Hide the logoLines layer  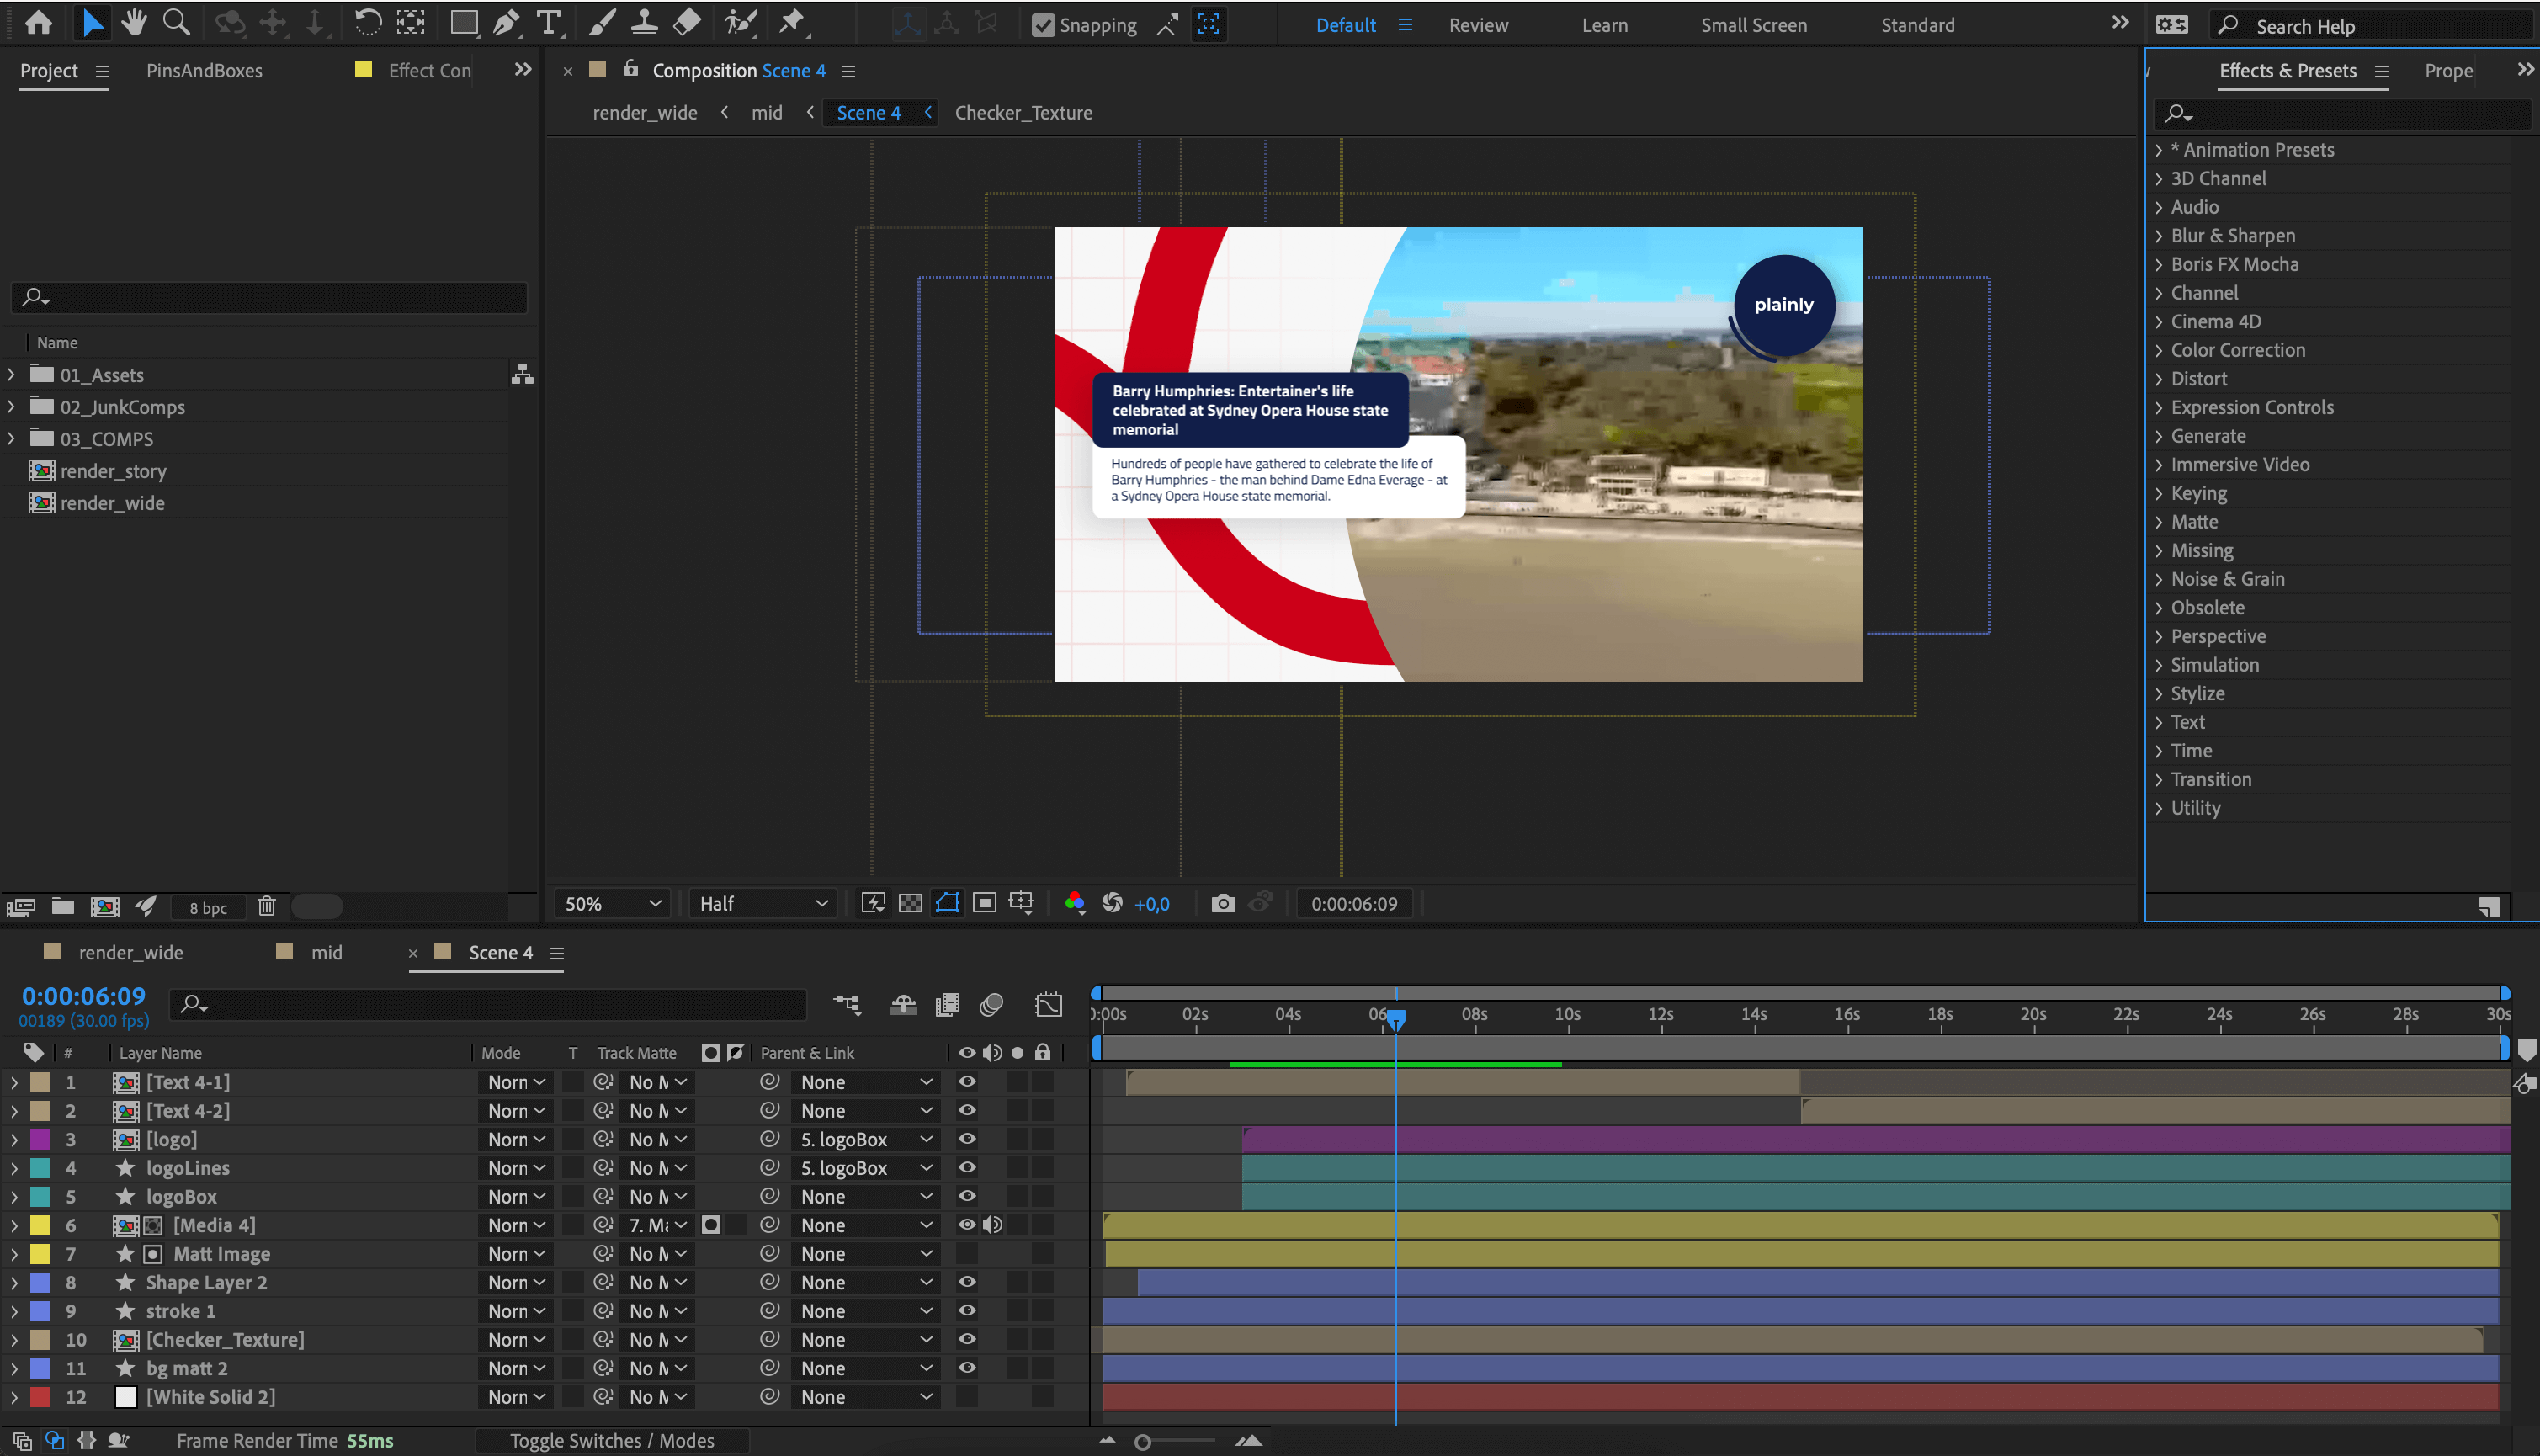965,1167
